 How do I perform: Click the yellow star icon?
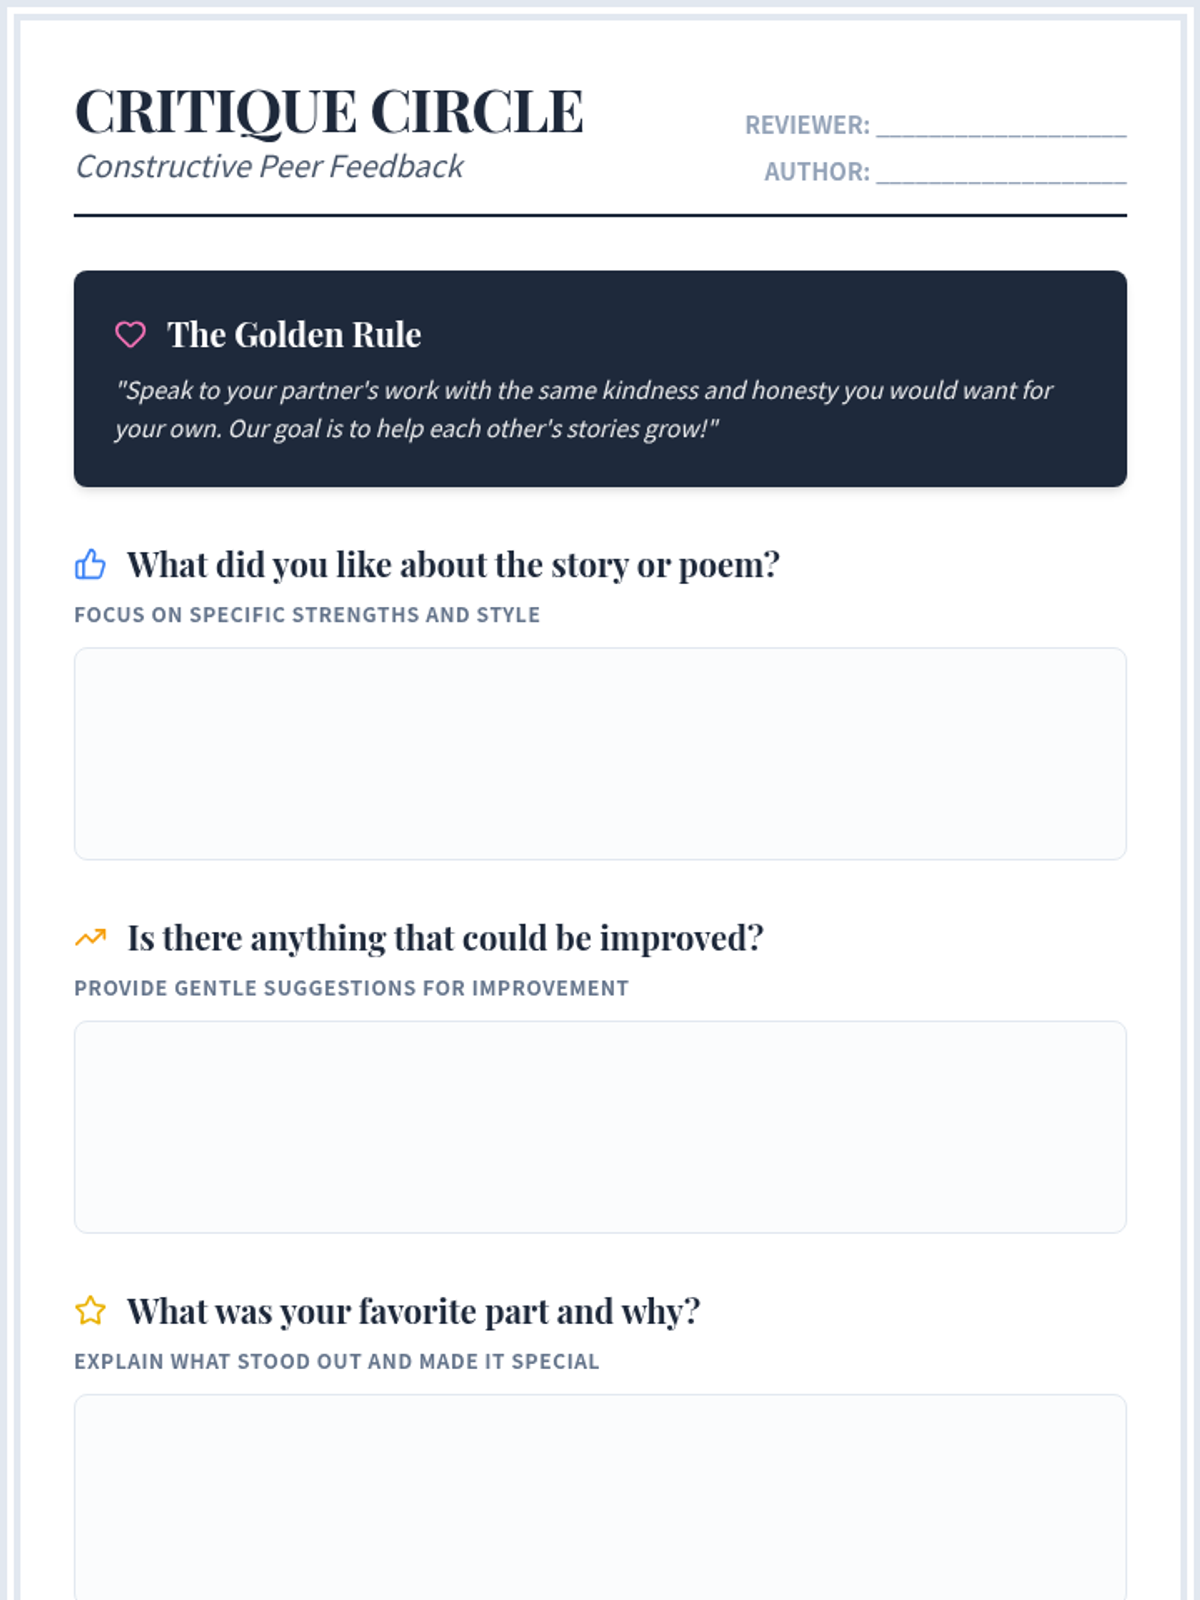click(x=90, y=1311)
